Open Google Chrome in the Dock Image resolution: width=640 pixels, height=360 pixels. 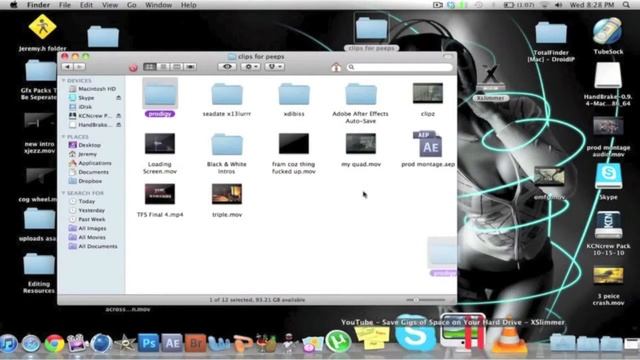tap(54, 343)
